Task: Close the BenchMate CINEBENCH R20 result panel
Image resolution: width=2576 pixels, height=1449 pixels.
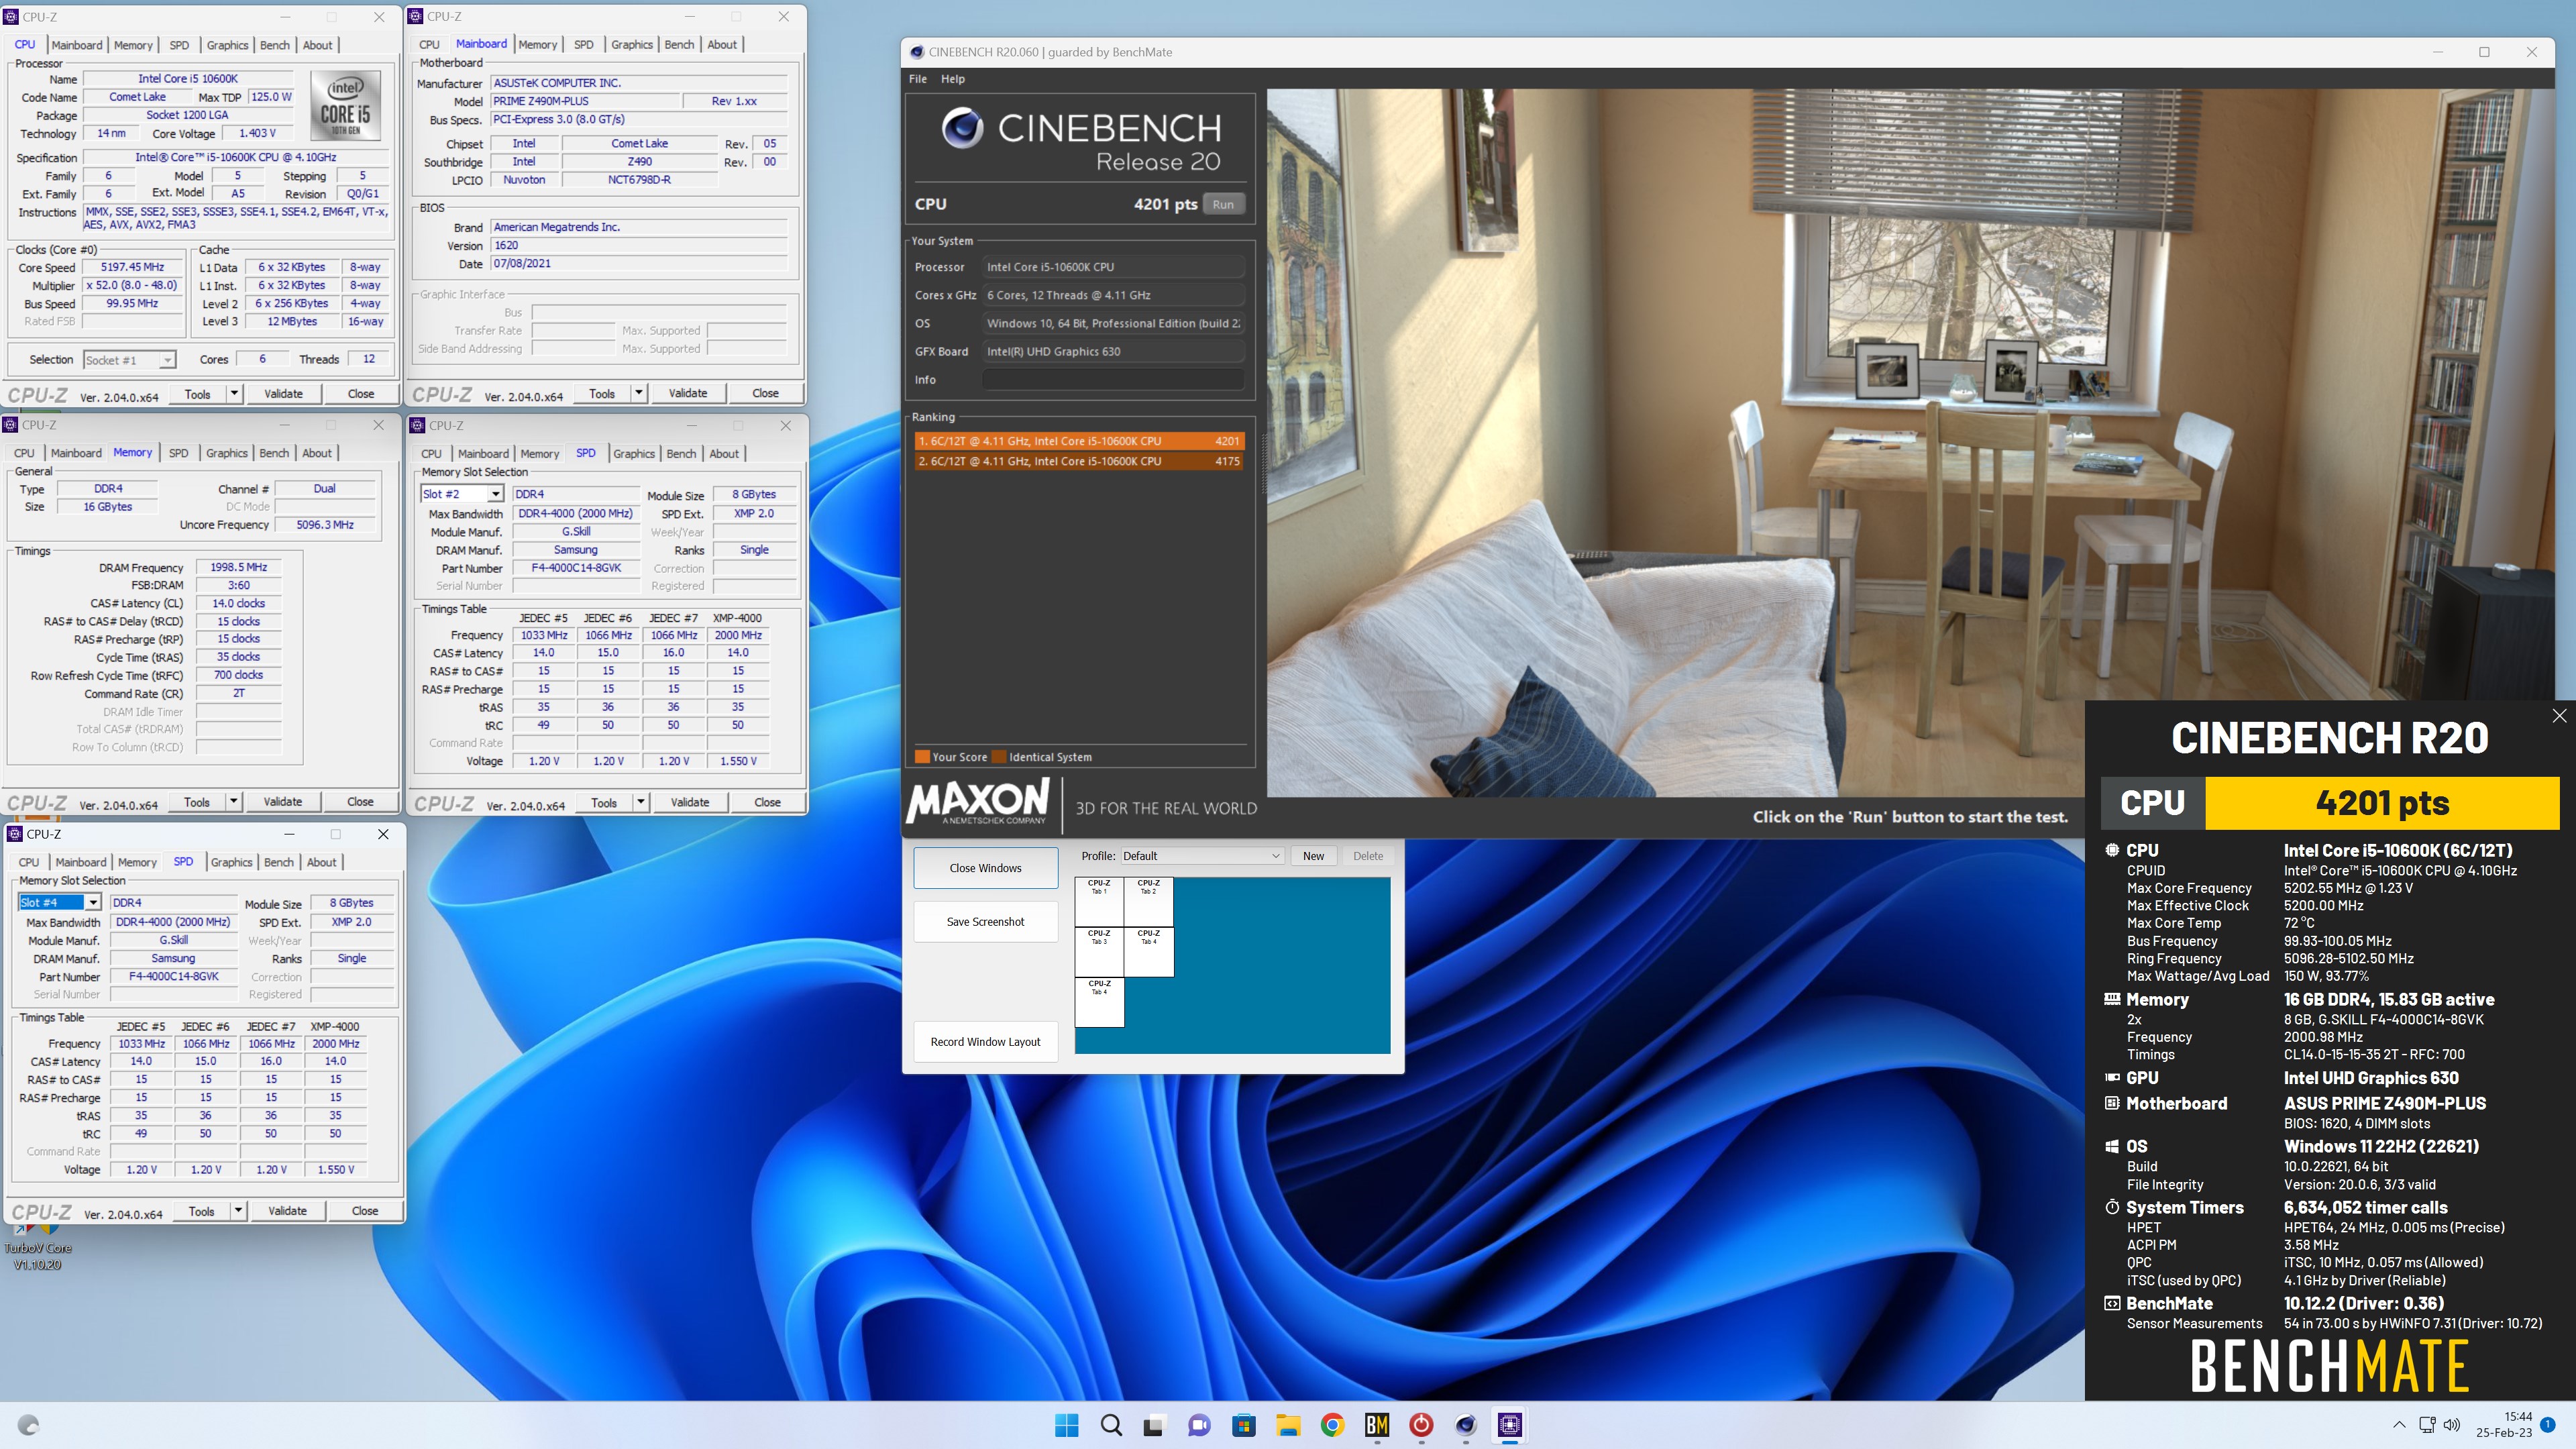Action: [x=2559, y=716]
